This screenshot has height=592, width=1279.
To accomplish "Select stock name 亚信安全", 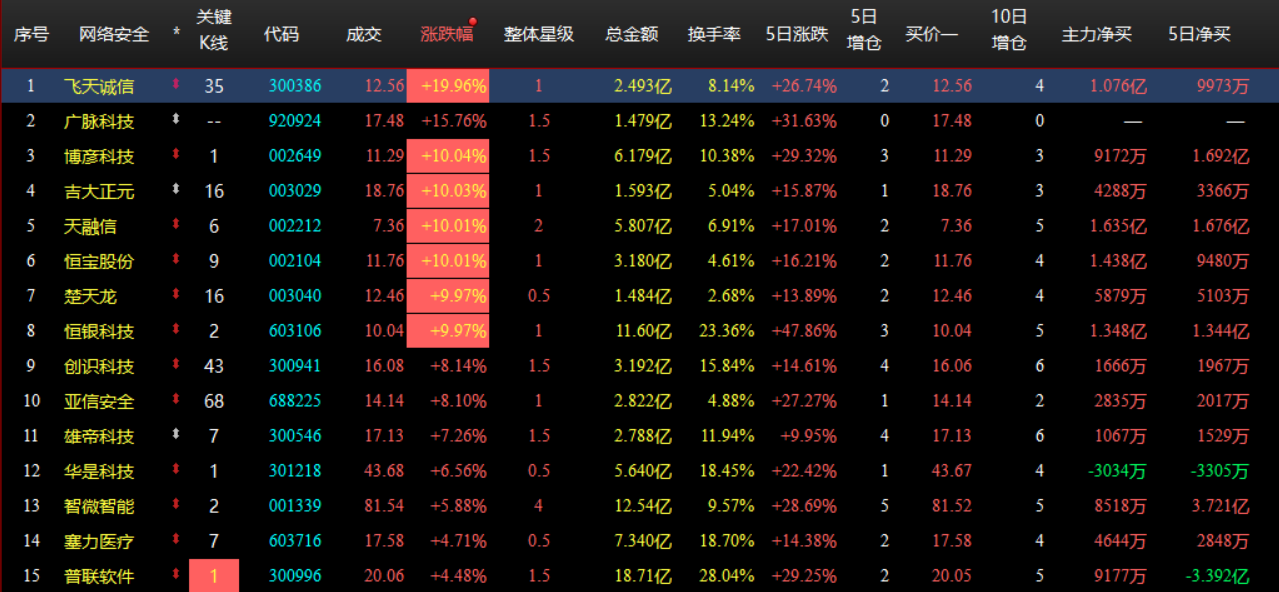I will [98, 401].
